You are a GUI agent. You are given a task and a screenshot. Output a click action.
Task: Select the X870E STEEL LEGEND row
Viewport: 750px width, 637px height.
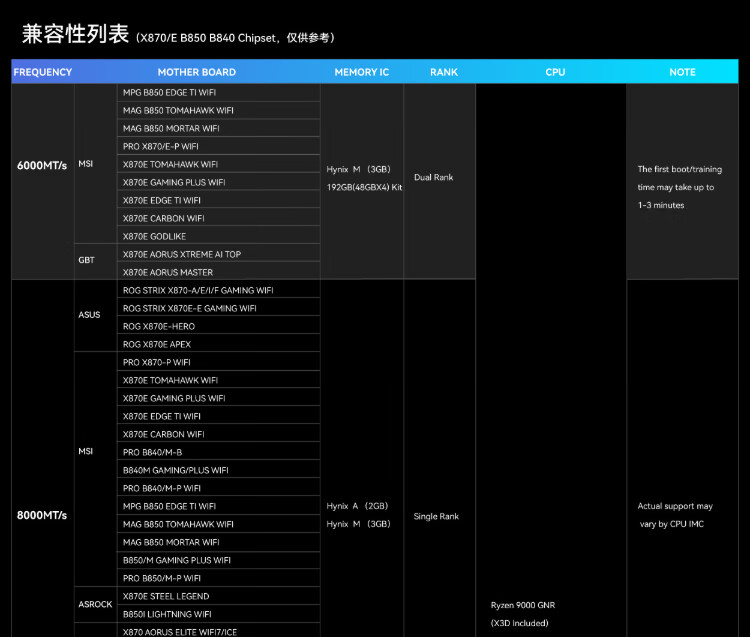(x=166, y=597)
